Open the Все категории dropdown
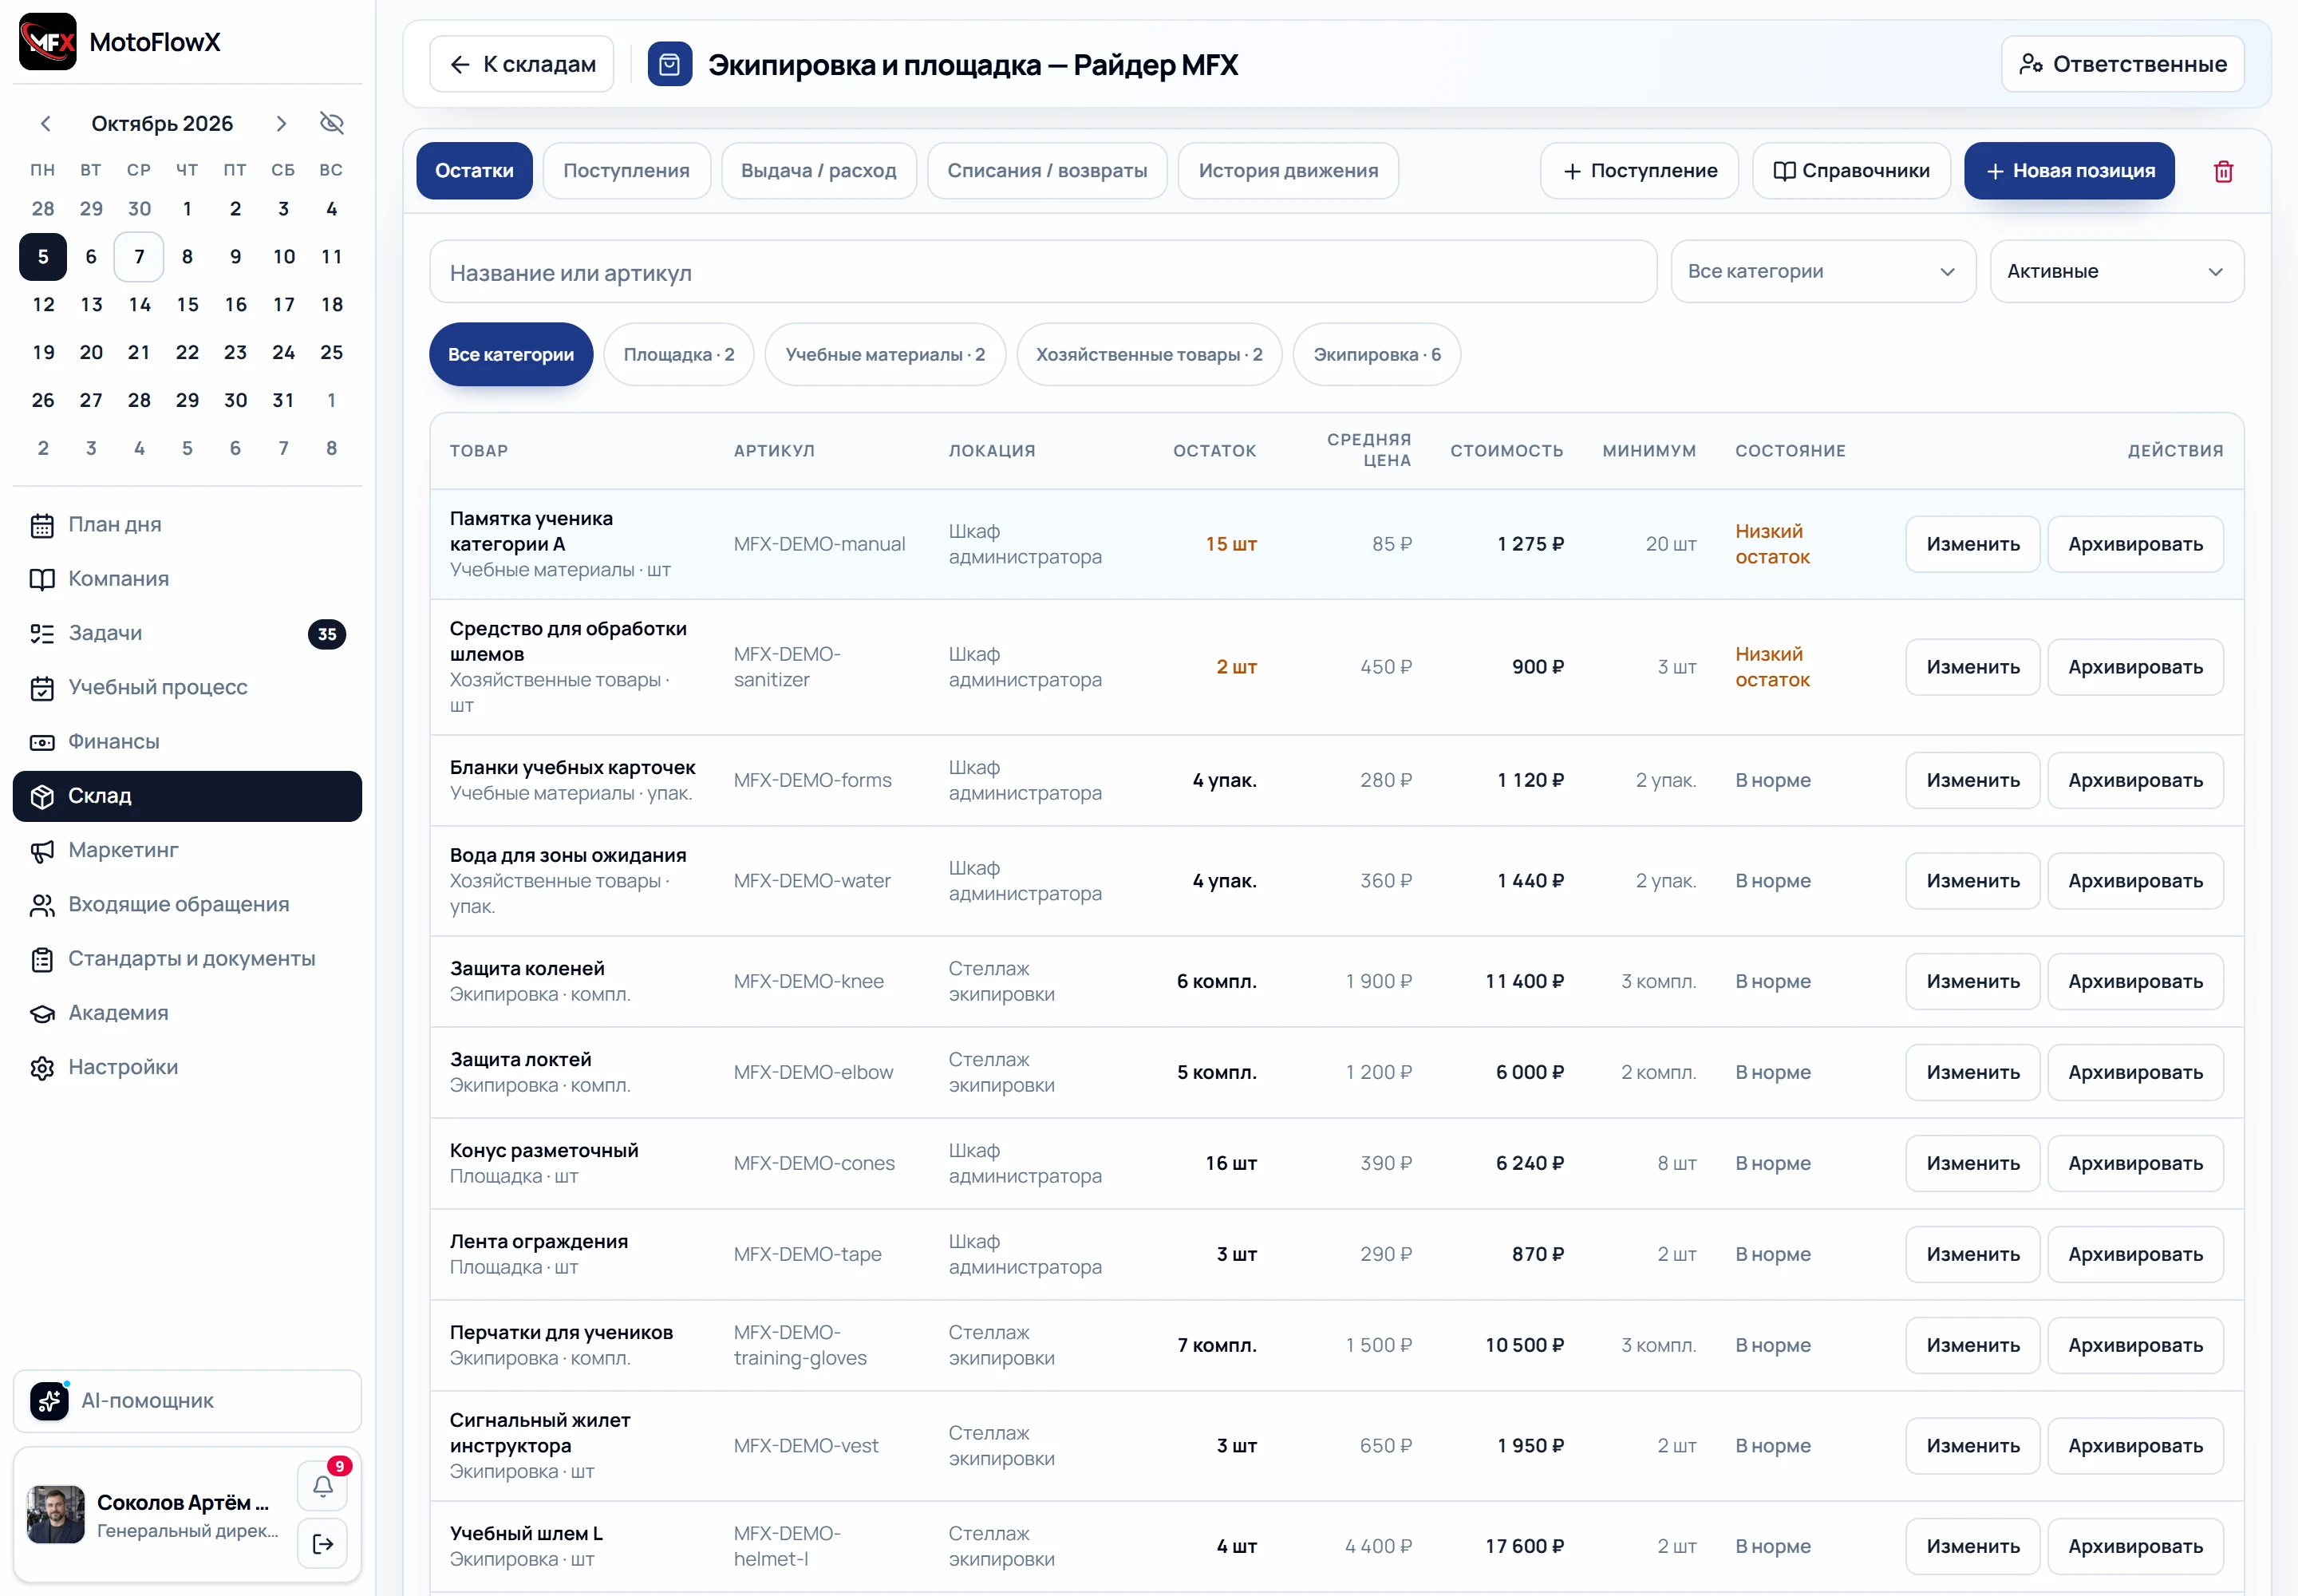This screenshot has height=1596, width=2298. click(x=1823, y=271)
